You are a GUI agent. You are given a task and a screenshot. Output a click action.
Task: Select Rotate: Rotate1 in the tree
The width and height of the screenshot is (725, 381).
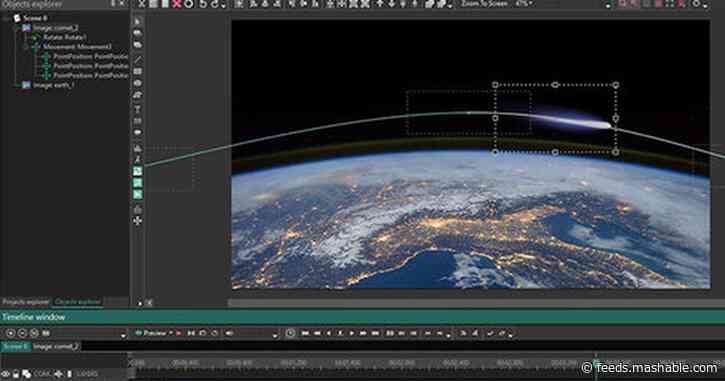click(64, 37)
